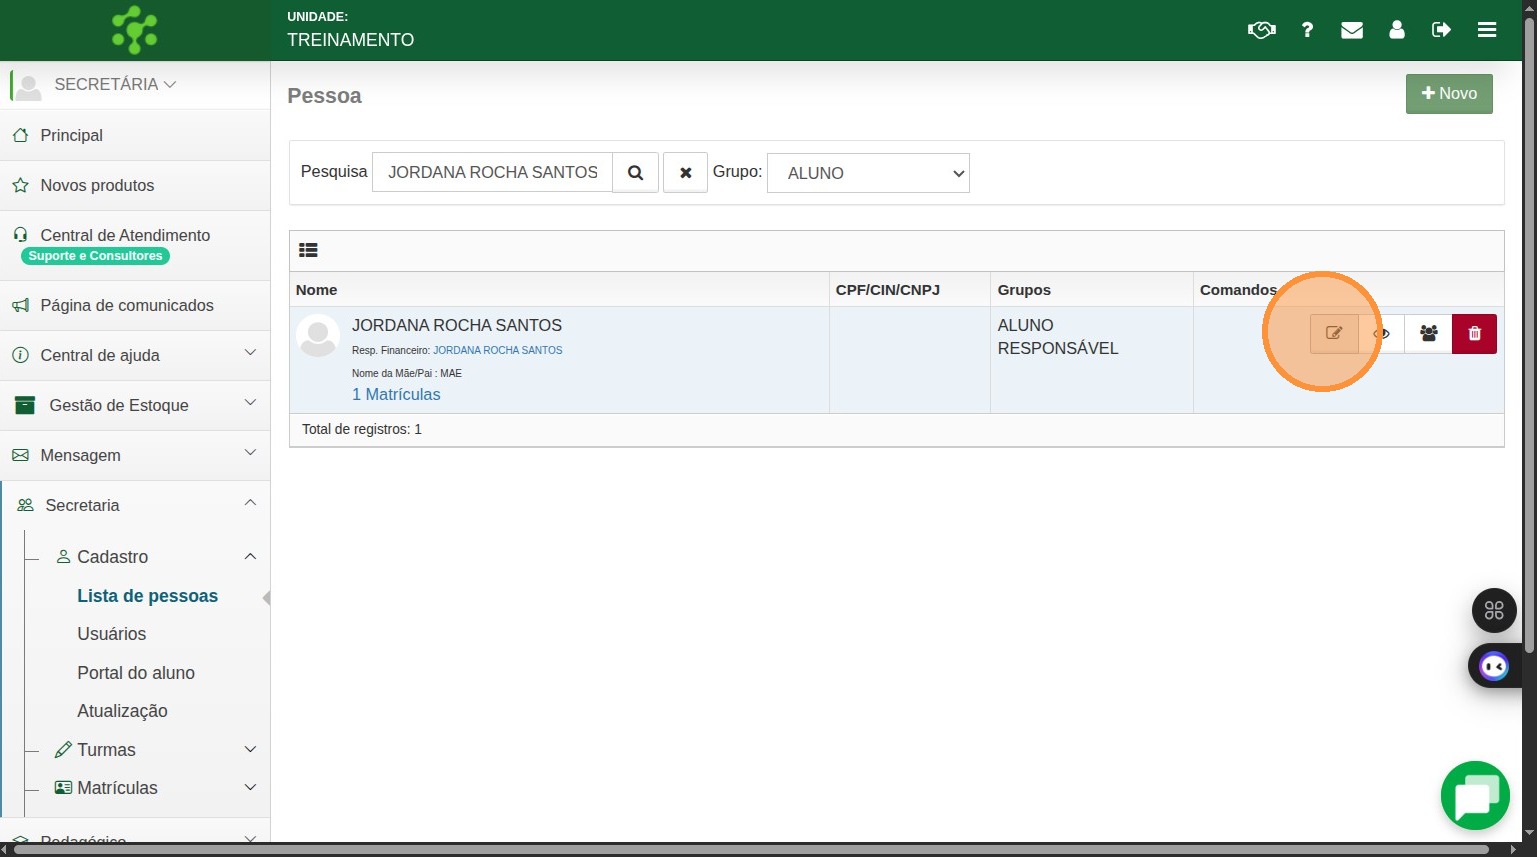The image size is (1537, 857).
Task: Open the Grupo dropdown showing ALUNO
Action: 867,173
